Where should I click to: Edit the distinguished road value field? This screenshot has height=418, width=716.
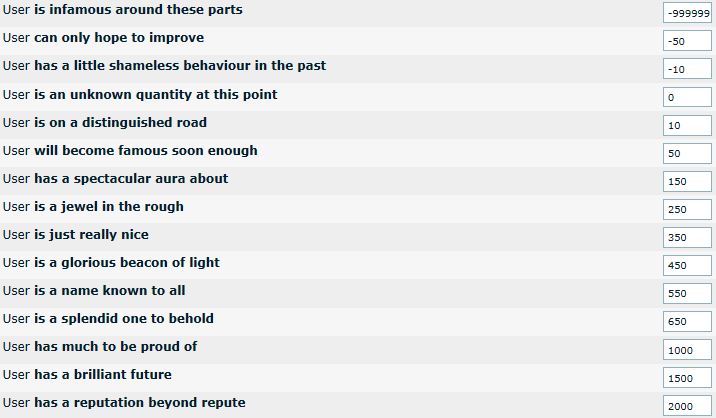pos(686,125)
